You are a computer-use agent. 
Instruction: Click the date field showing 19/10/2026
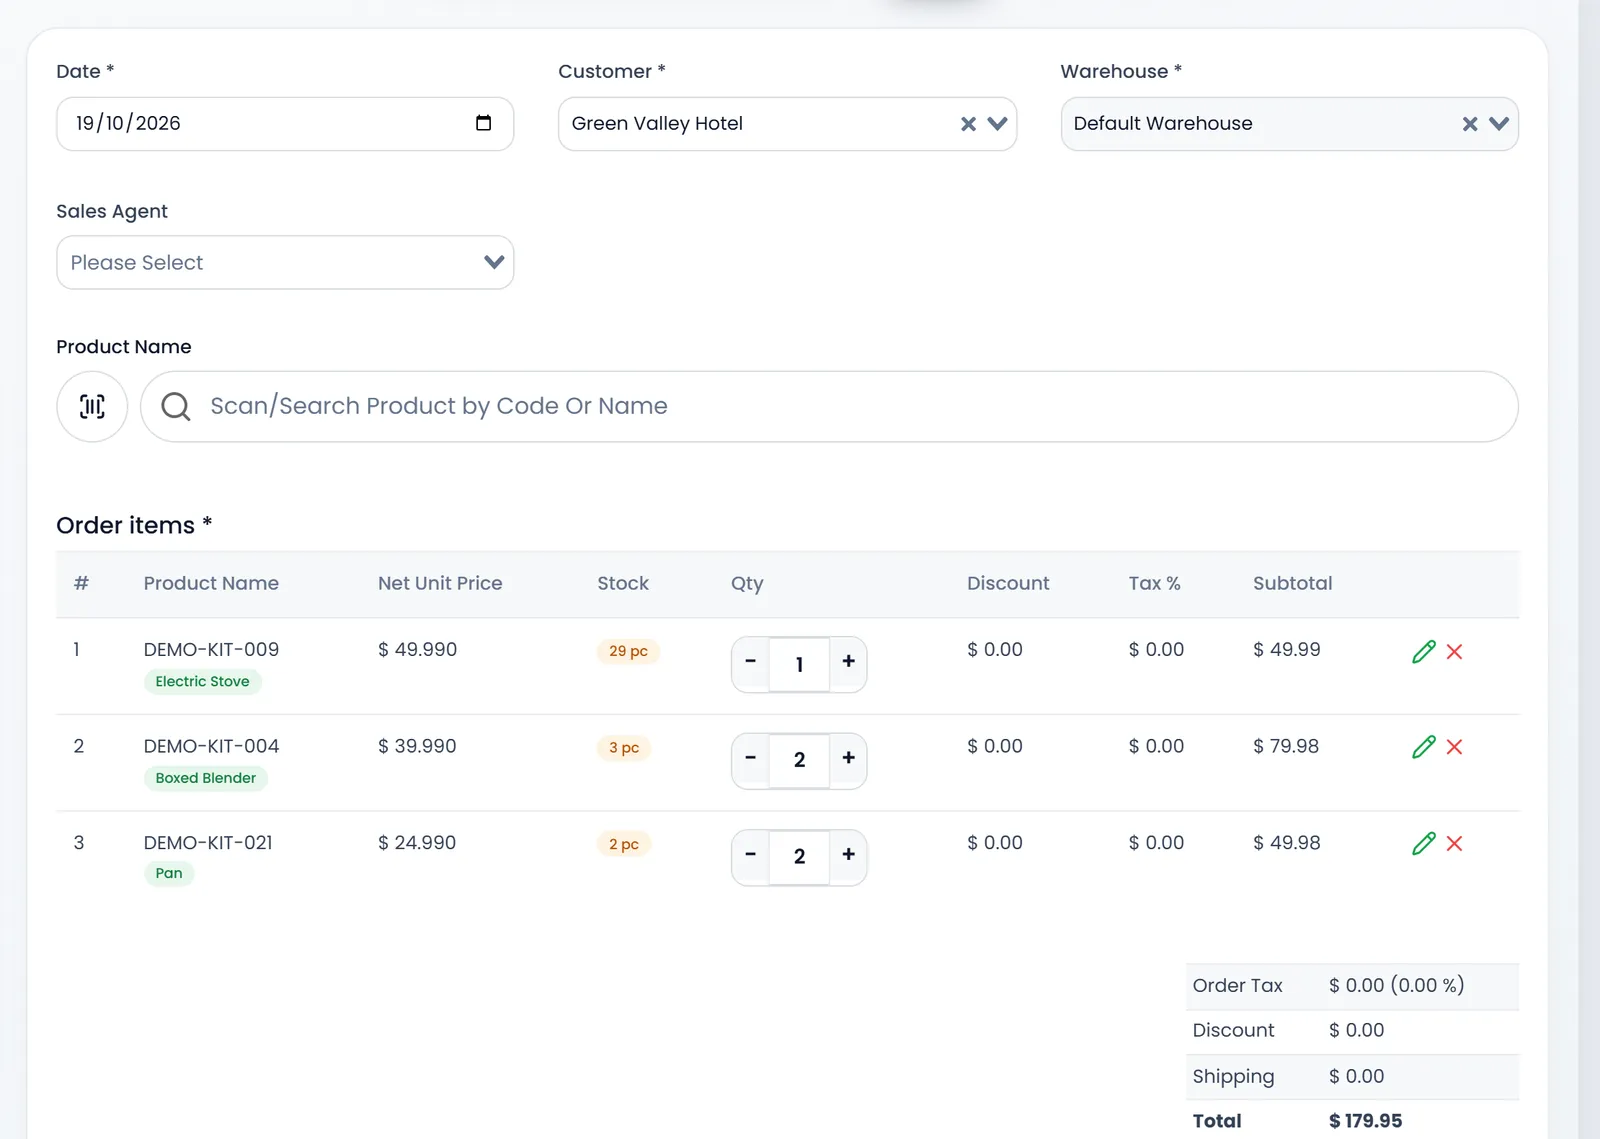tap(285, 124)
